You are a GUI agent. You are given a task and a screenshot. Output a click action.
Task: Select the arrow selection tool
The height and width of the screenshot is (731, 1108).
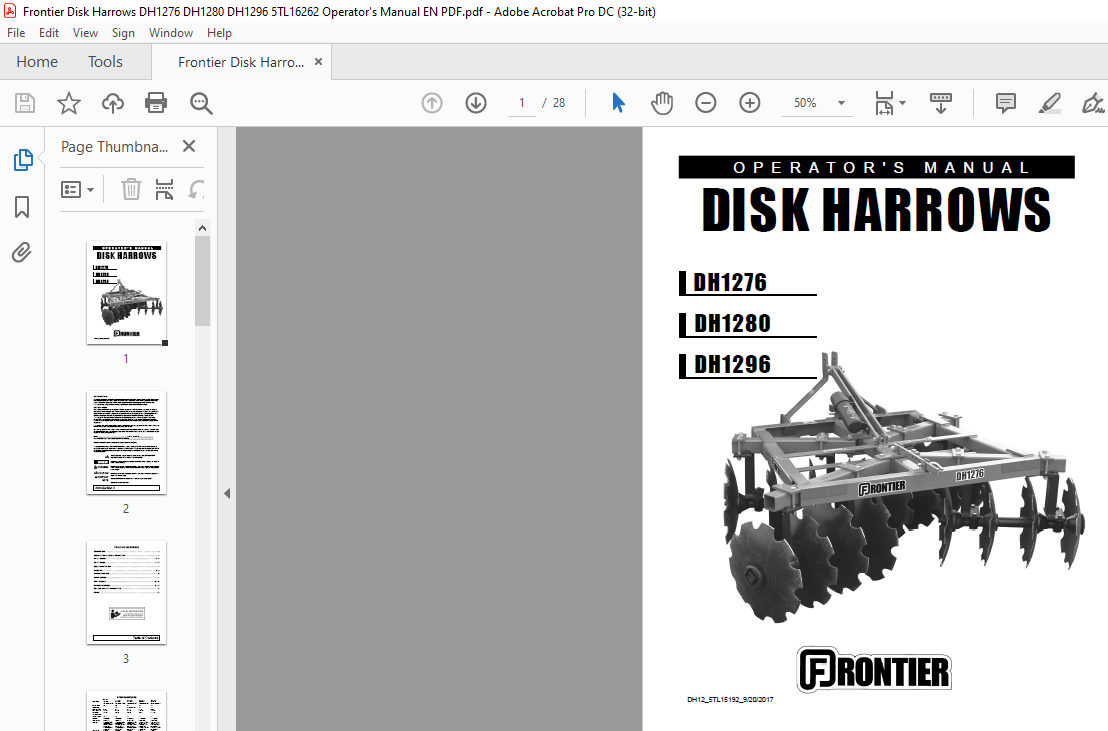coord(618,103)
